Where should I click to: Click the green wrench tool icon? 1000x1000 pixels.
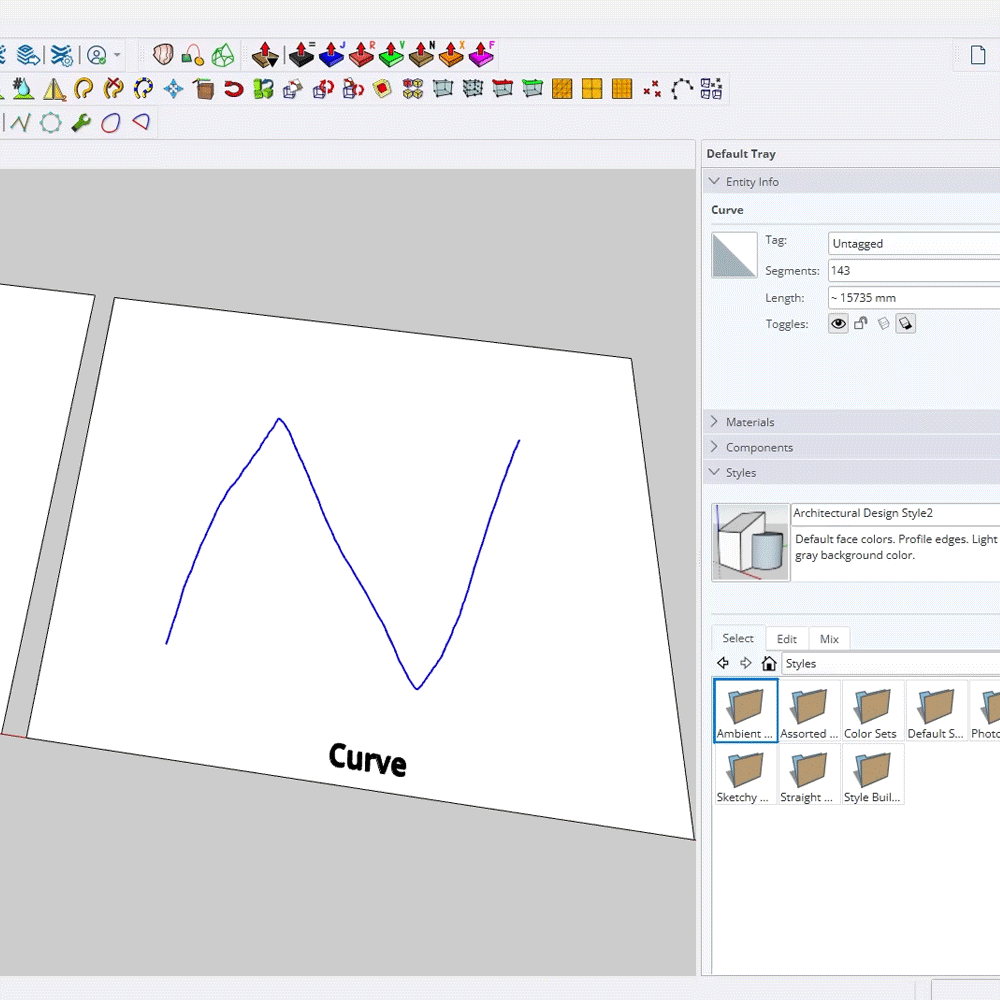coord(81,123)
